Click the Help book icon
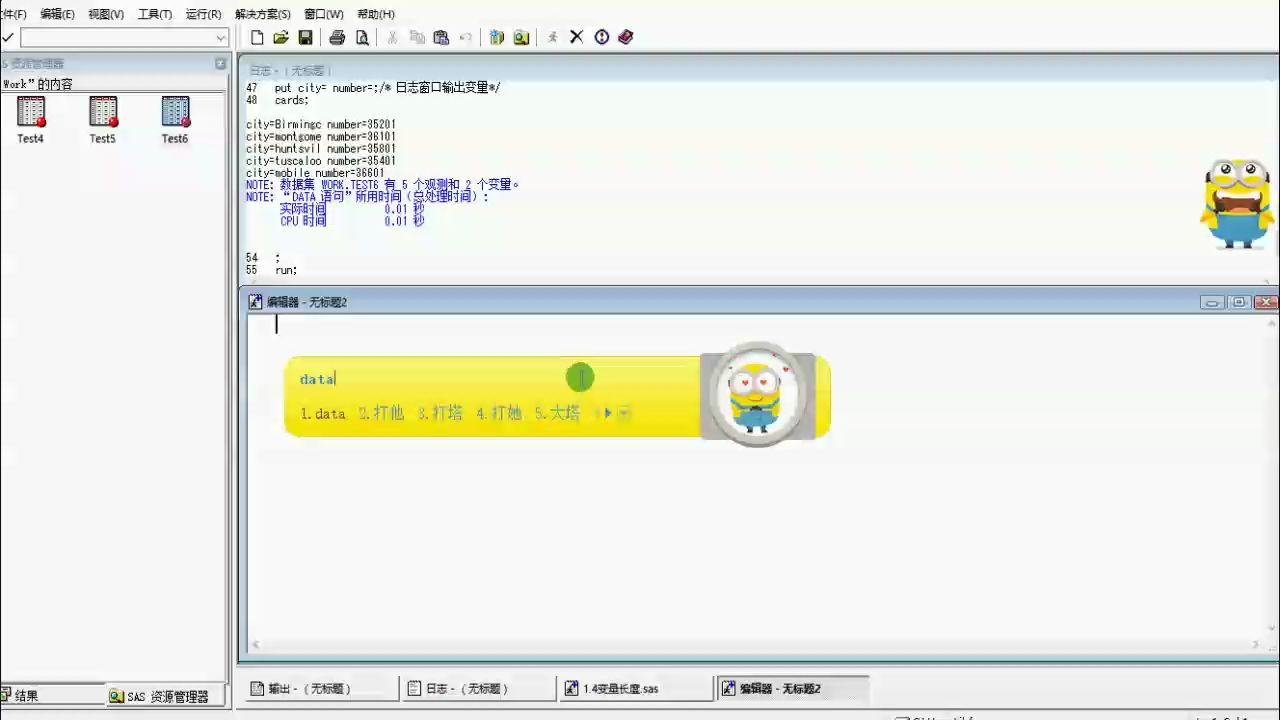Screen dimensions: 1280x720 tap(626, 37)
